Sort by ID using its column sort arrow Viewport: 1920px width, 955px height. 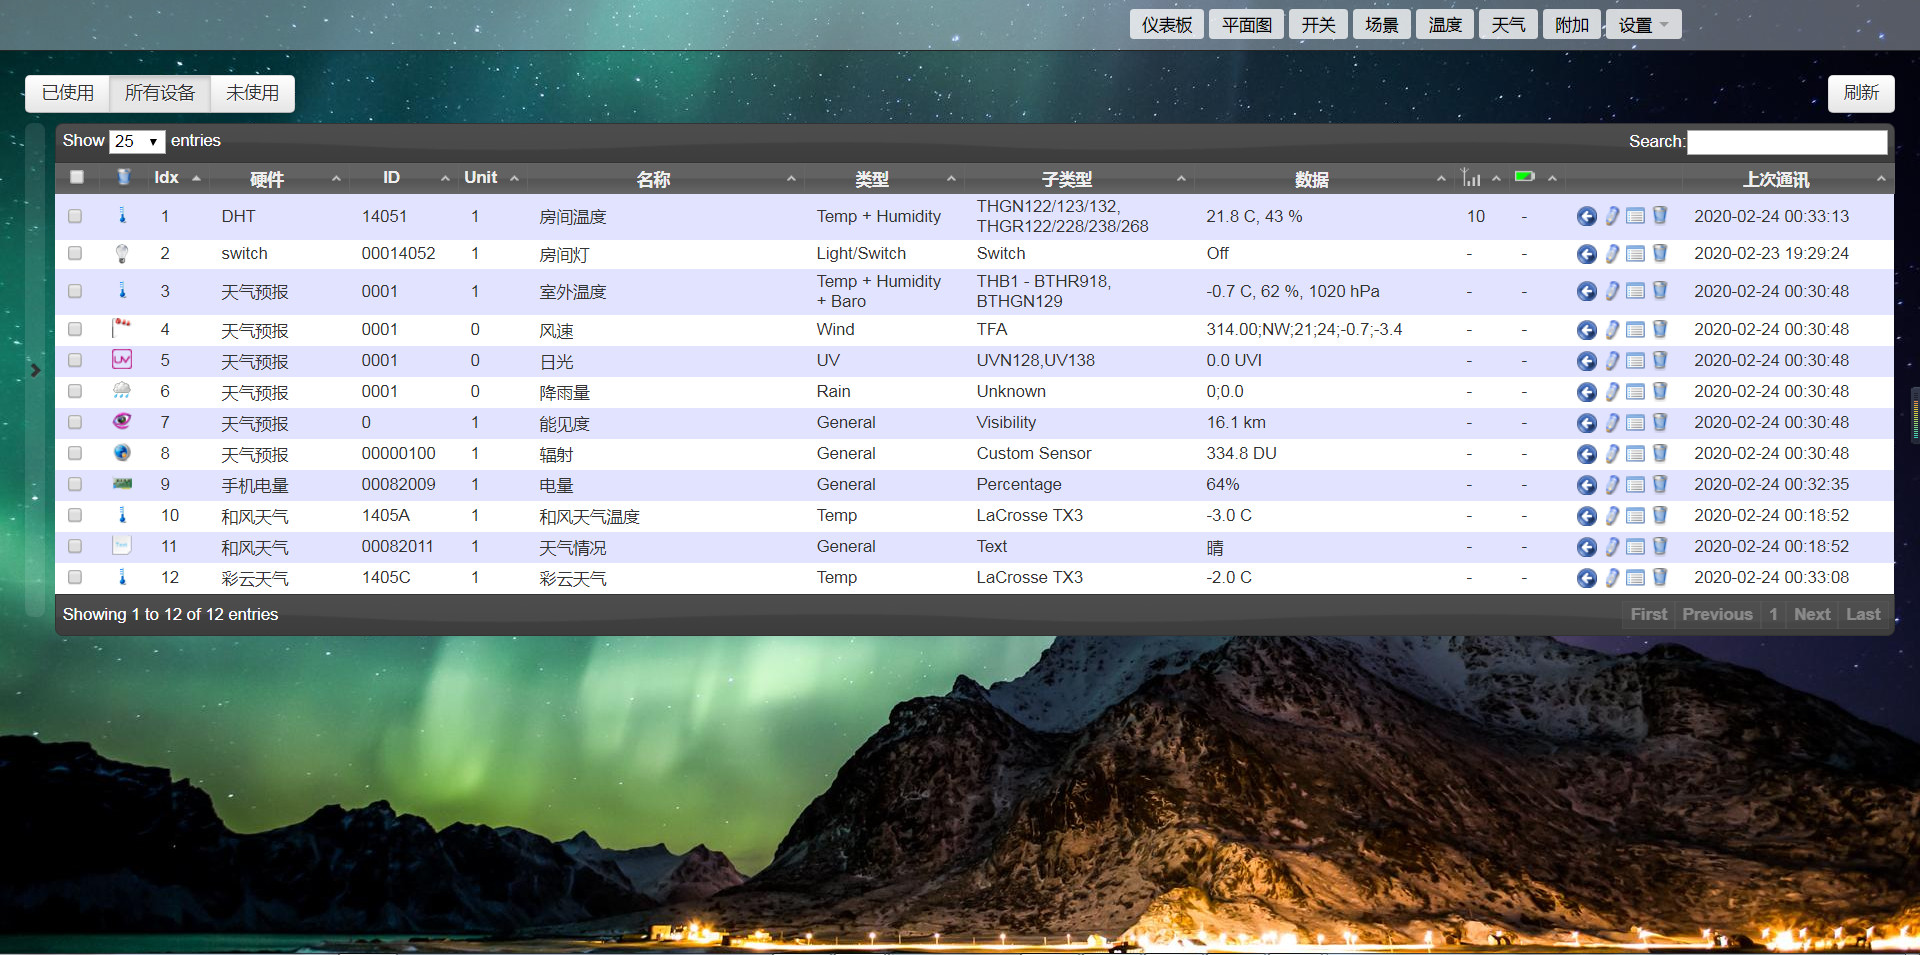446,177
